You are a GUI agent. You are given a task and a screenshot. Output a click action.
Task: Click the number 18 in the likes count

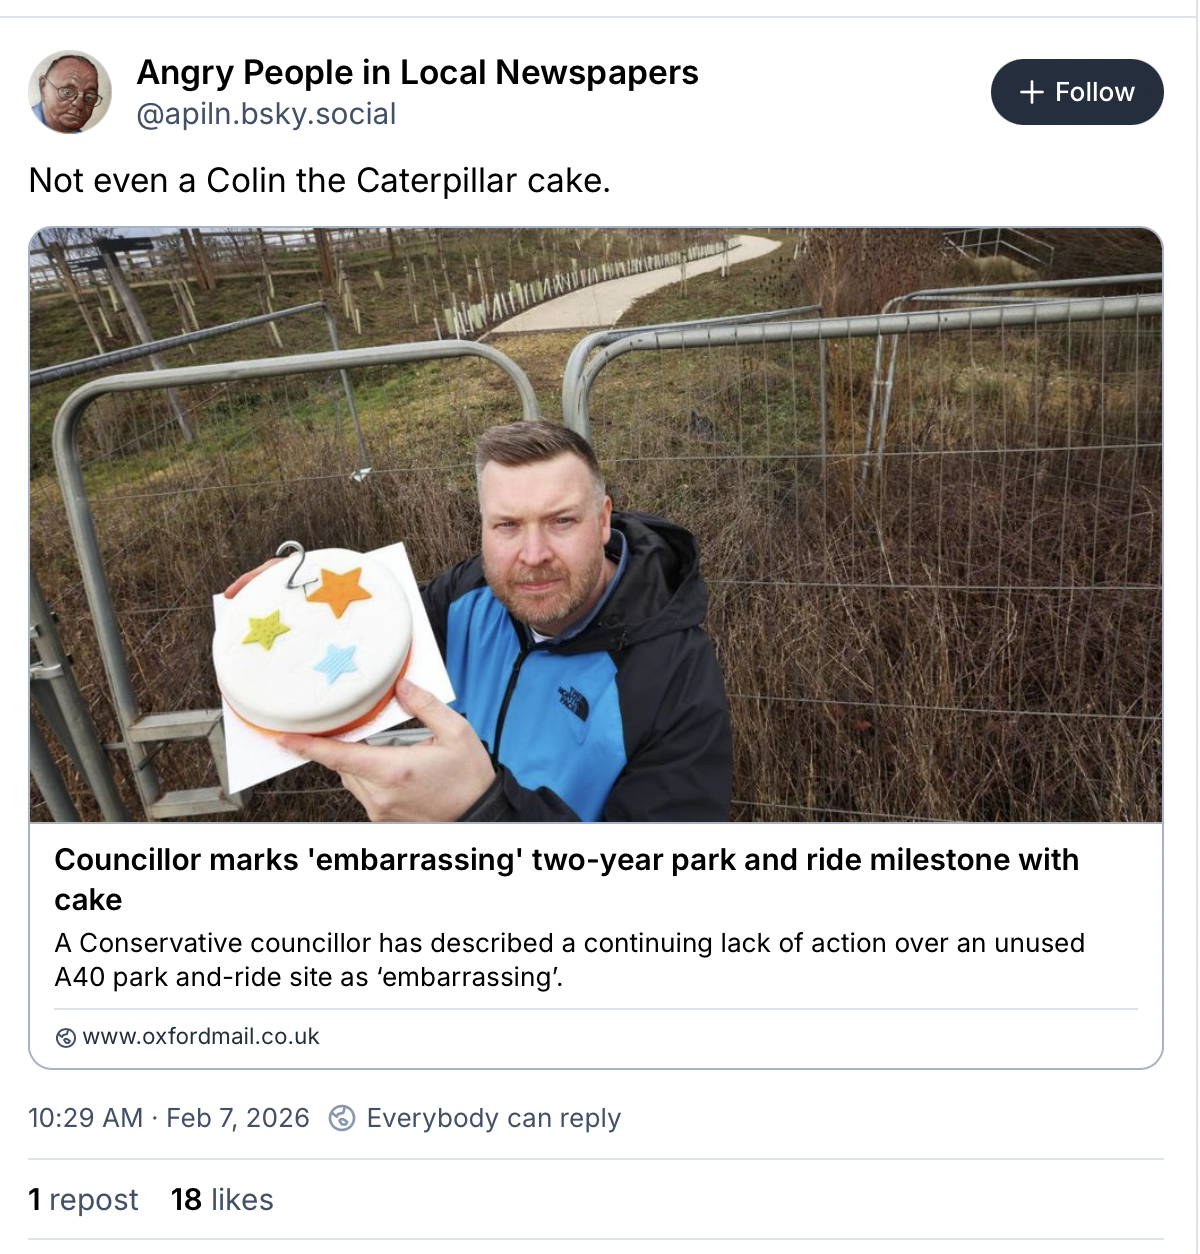pyautogui.click(x=187, y=1200)
